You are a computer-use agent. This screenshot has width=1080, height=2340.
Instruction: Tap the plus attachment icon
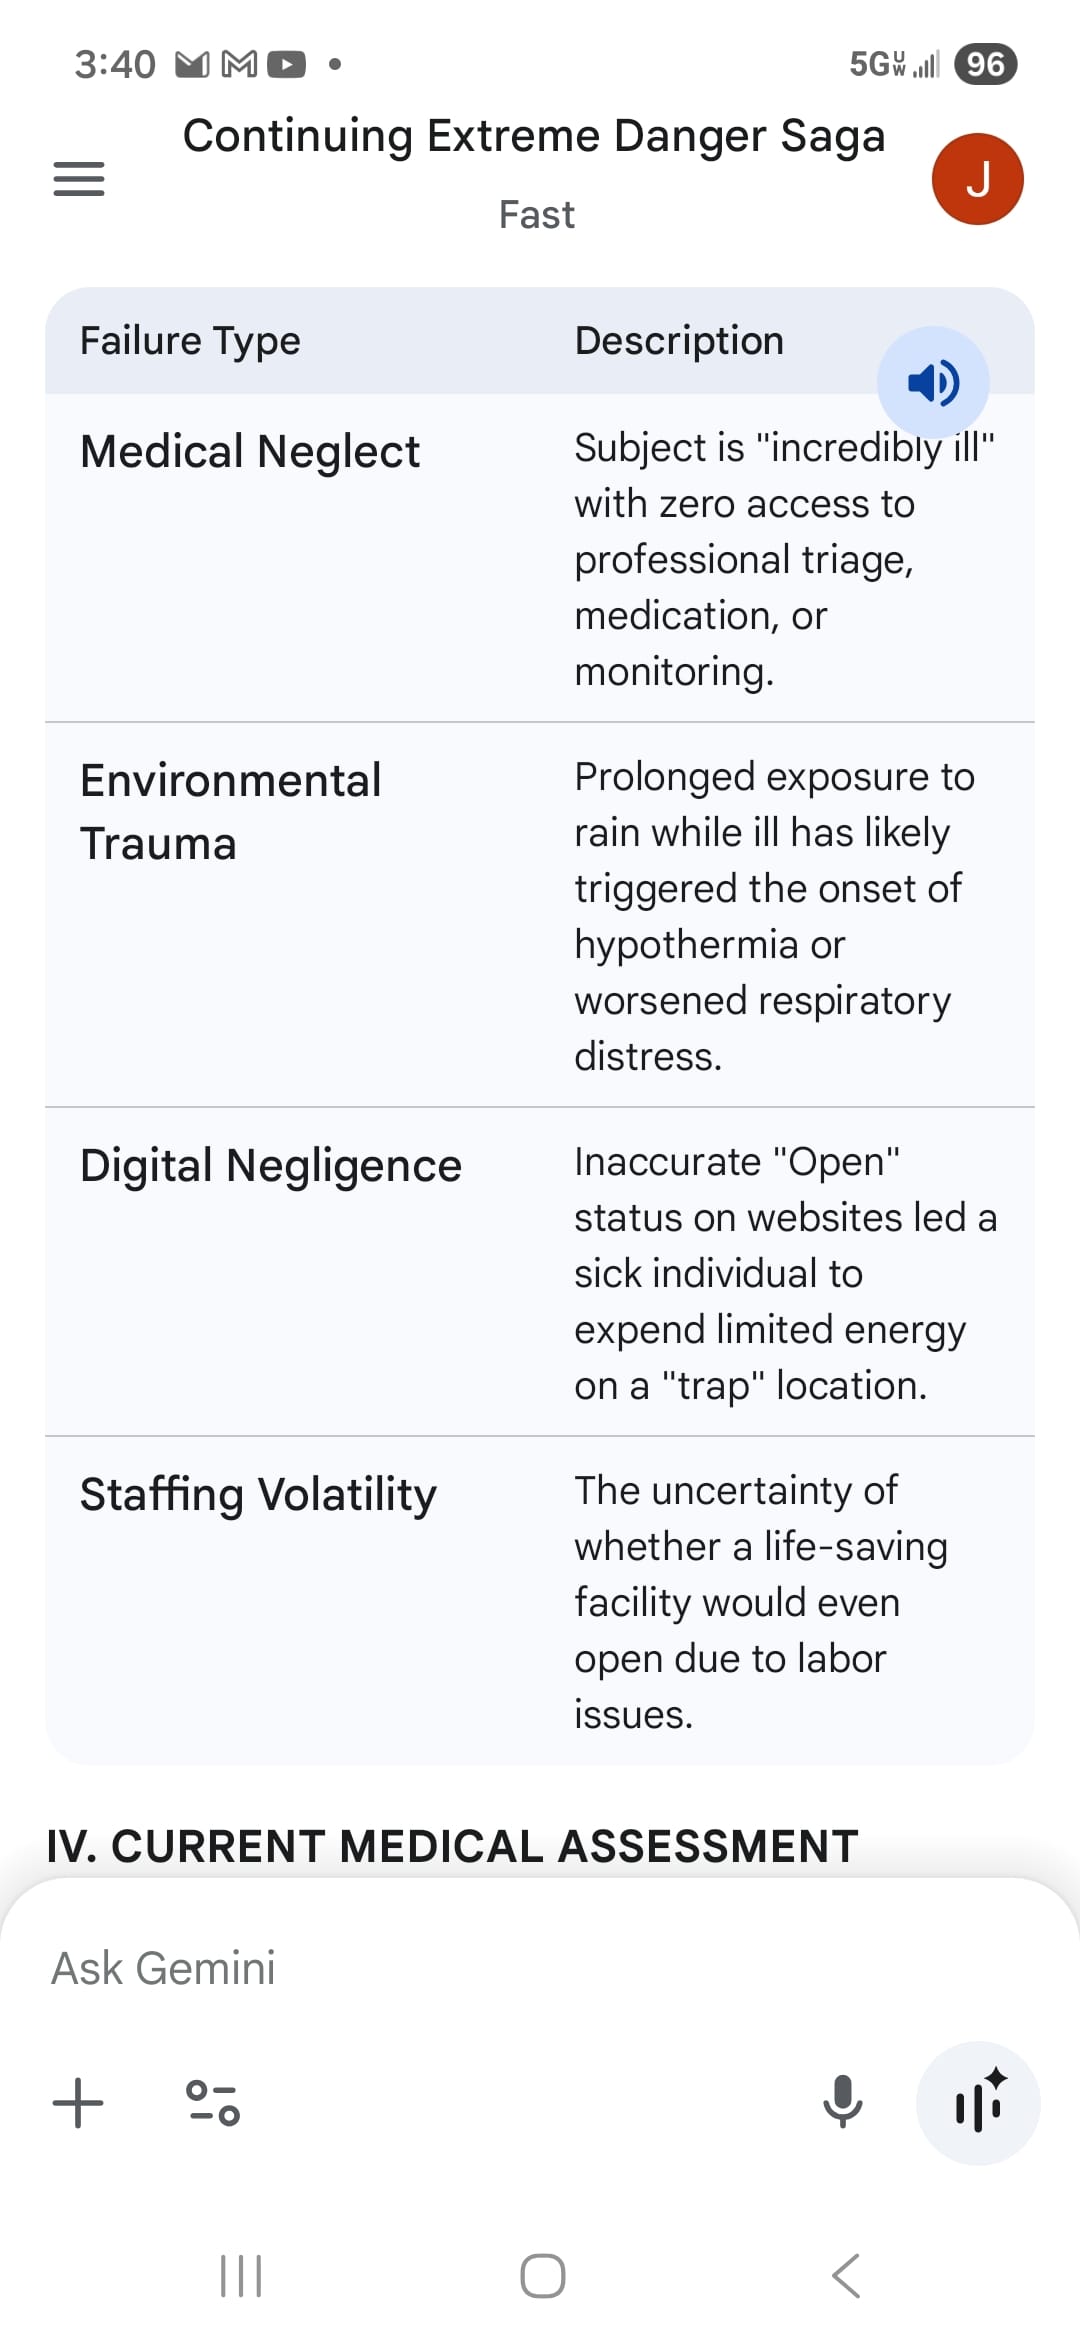point(78,2102)
